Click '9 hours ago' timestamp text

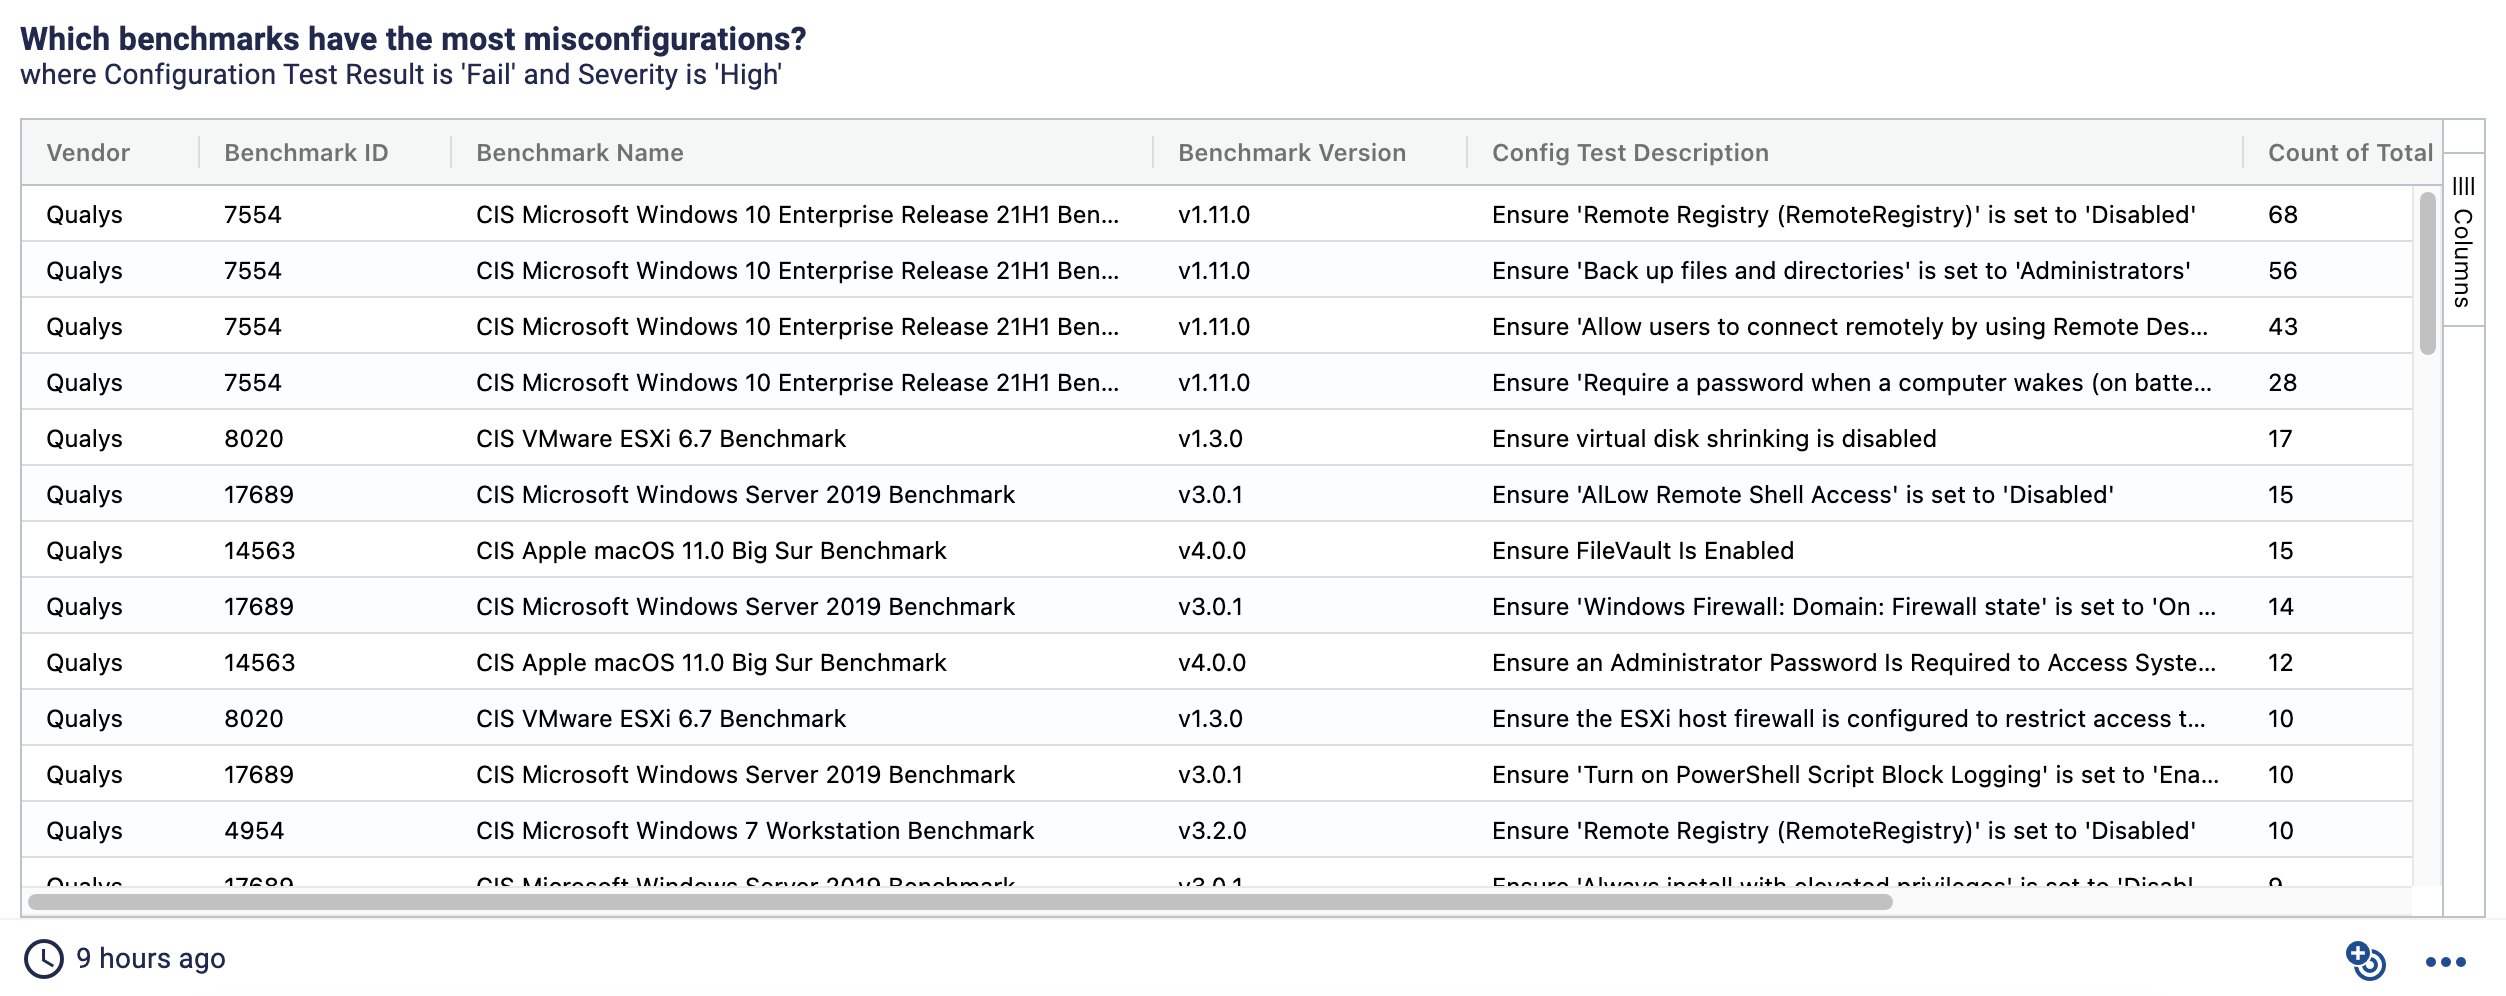click(x=151, y=959)
